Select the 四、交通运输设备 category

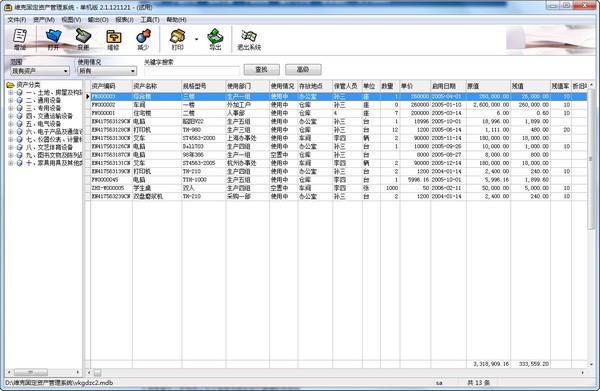(x=49, y=116)
